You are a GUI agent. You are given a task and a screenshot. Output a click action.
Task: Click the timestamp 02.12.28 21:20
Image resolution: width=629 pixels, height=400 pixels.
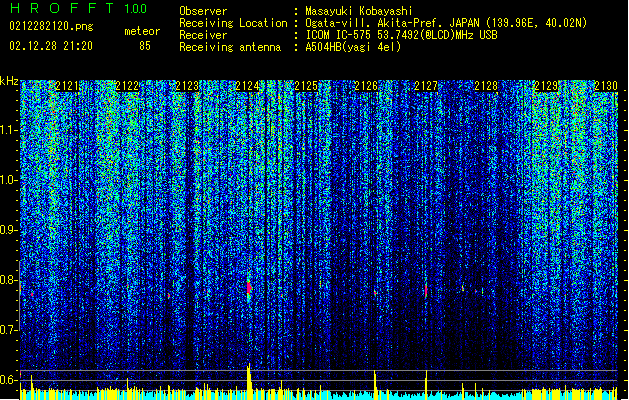[x=51, y=46]
